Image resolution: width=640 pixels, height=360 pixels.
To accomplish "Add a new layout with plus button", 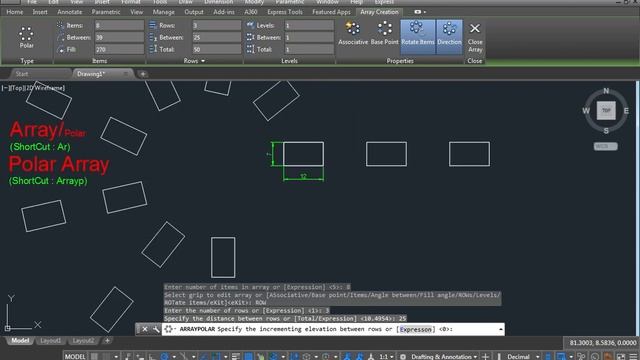I will (x=107, y=340).
